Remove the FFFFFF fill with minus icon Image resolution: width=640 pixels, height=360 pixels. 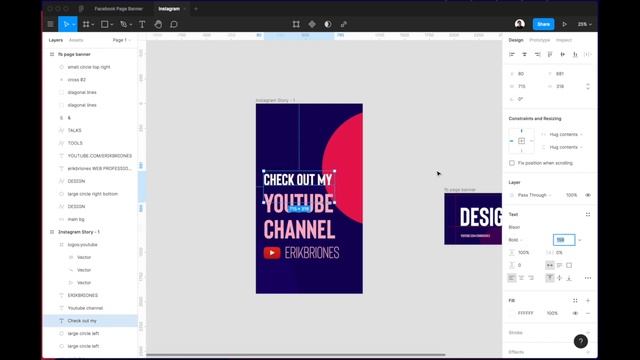pos(588,313)
